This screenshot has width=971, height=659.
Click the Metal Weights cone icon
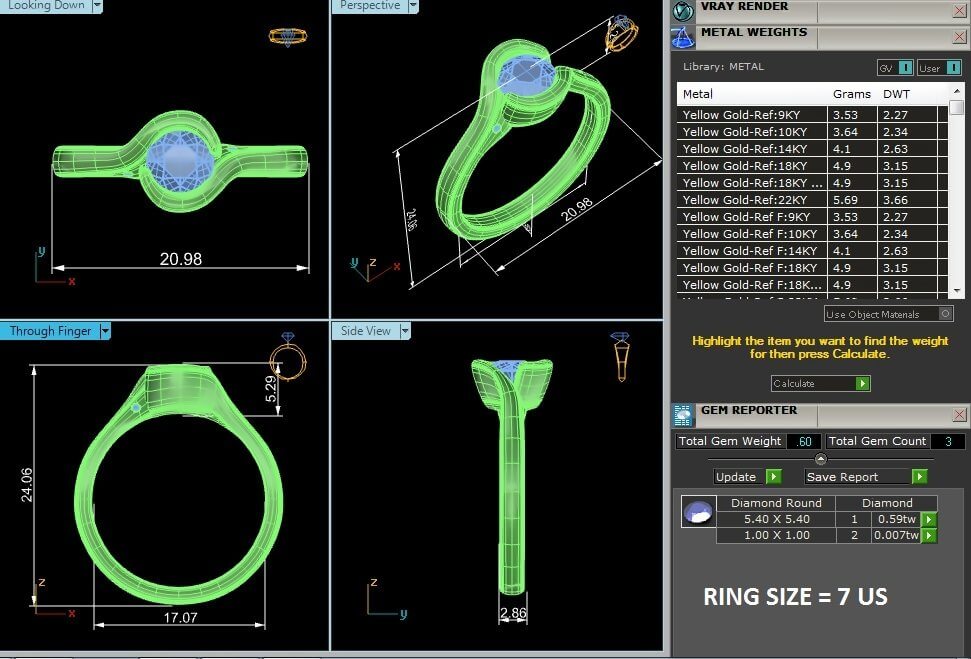[x=683, y=38]
